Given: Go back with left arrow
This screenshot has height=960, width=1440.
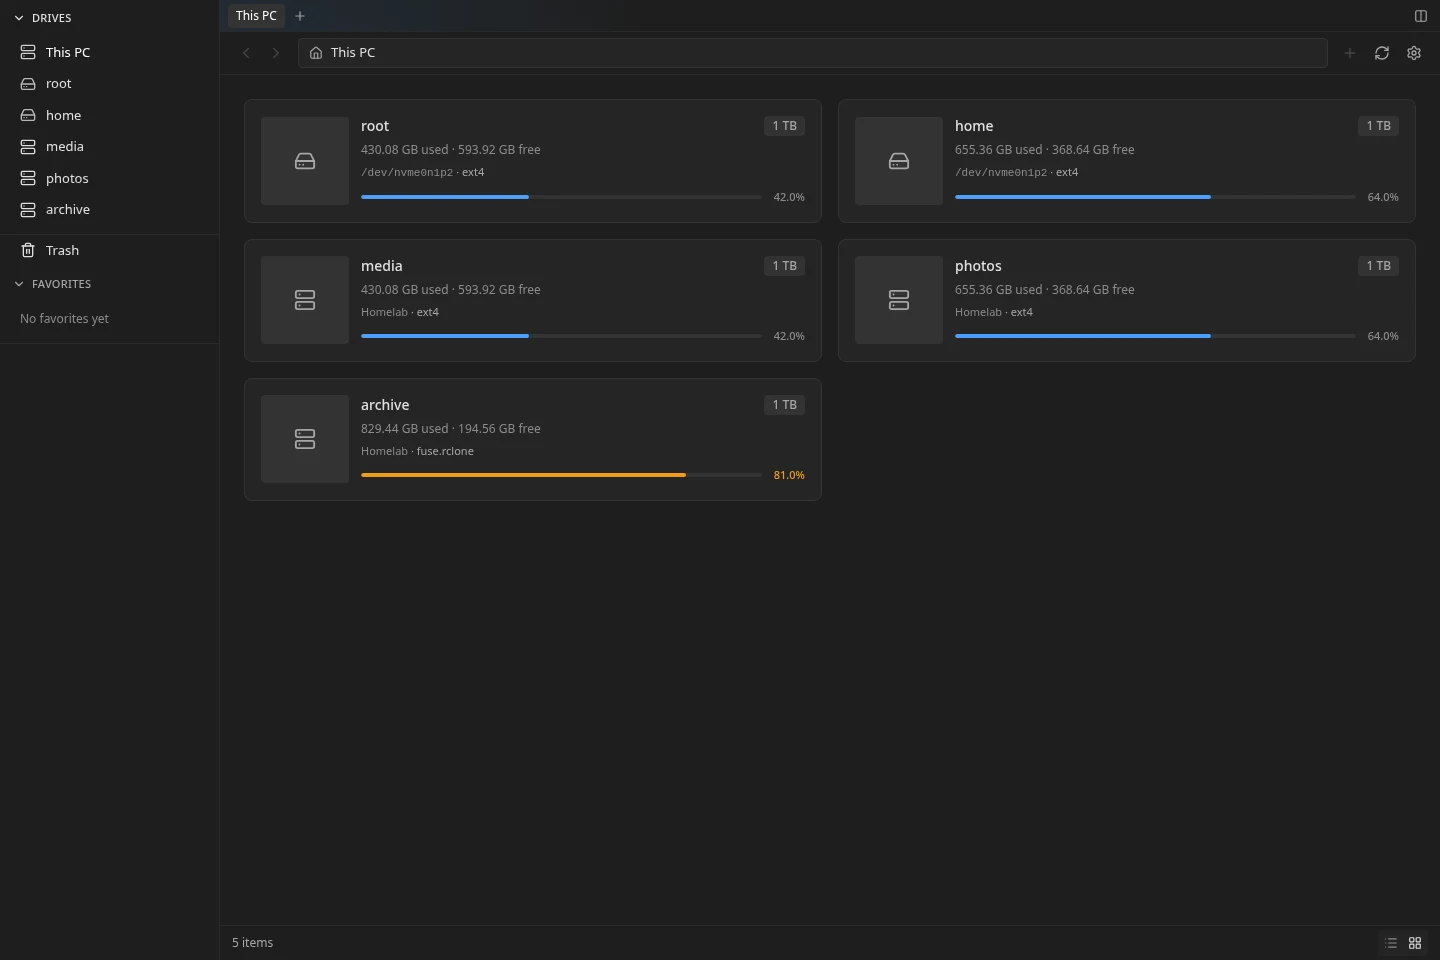Looking at the screenshot, I should [x=246, y=53].
